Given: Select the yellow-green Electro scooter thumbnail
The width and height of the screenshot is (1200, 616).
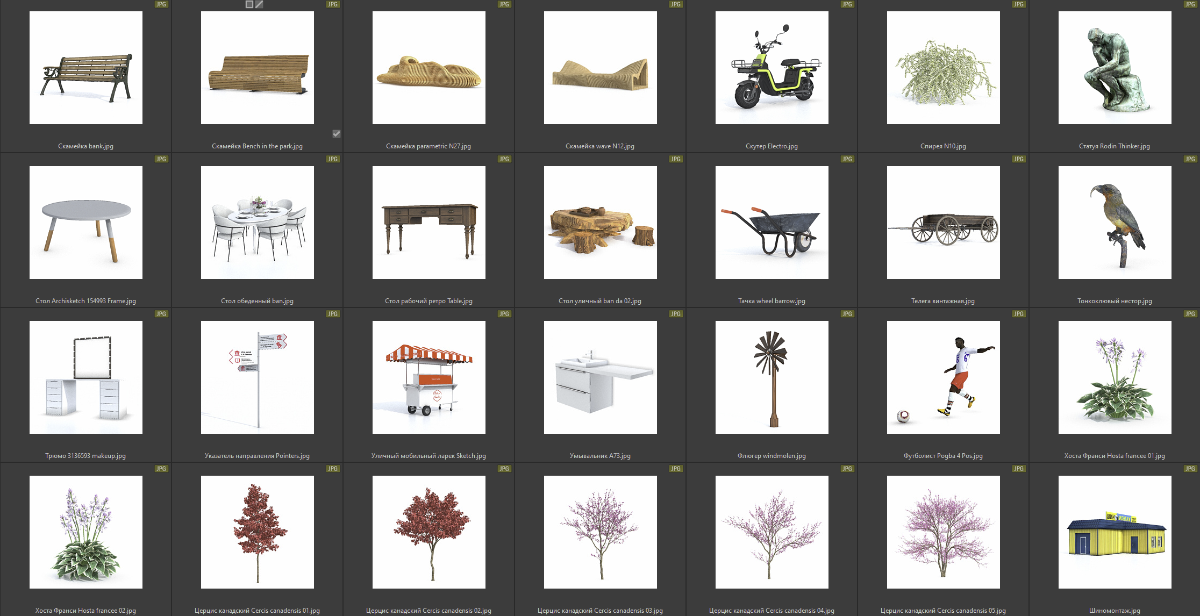Looking at the screenshot, I should 772,68.
